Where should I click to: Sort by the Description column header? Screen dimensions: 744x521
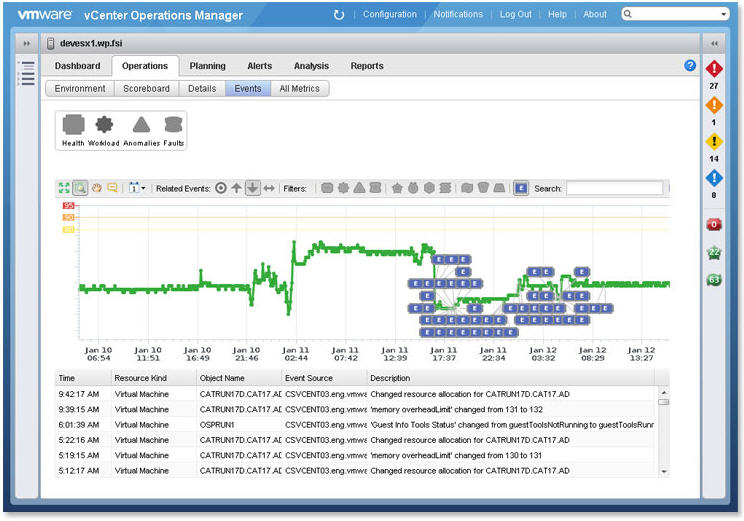(511, 378)
